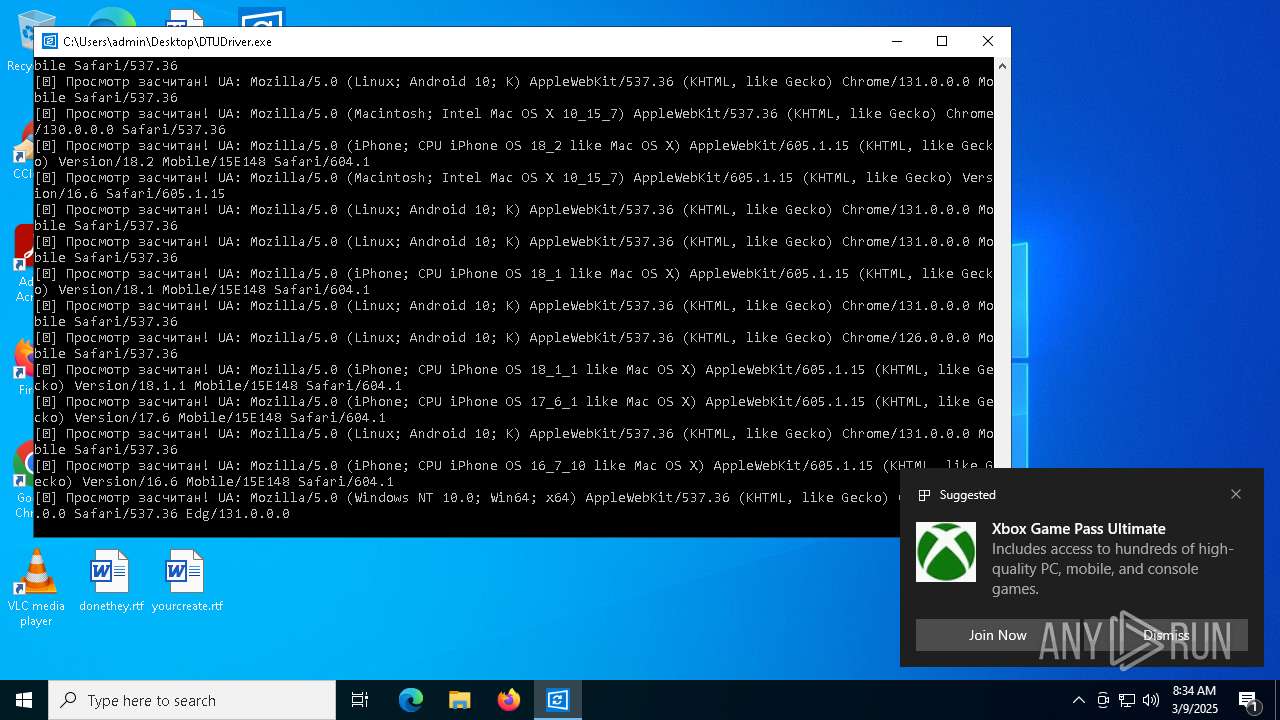Close the DTUDriver.exe console window
1280x720 pixels.
pyautogui.click(x=988, y=41)
